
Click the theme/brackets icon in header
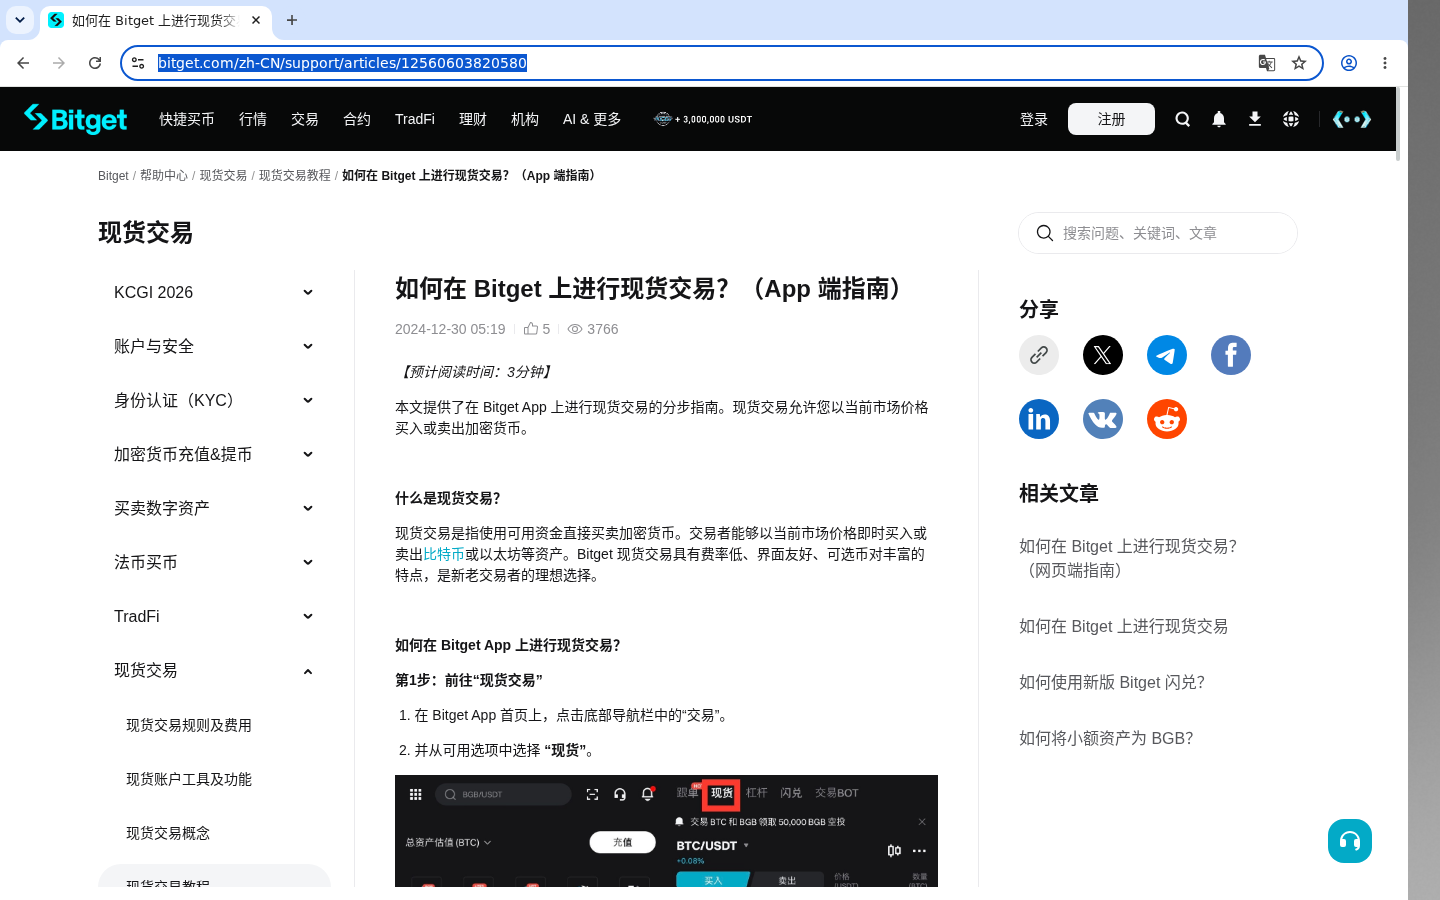coord(1352,119)
